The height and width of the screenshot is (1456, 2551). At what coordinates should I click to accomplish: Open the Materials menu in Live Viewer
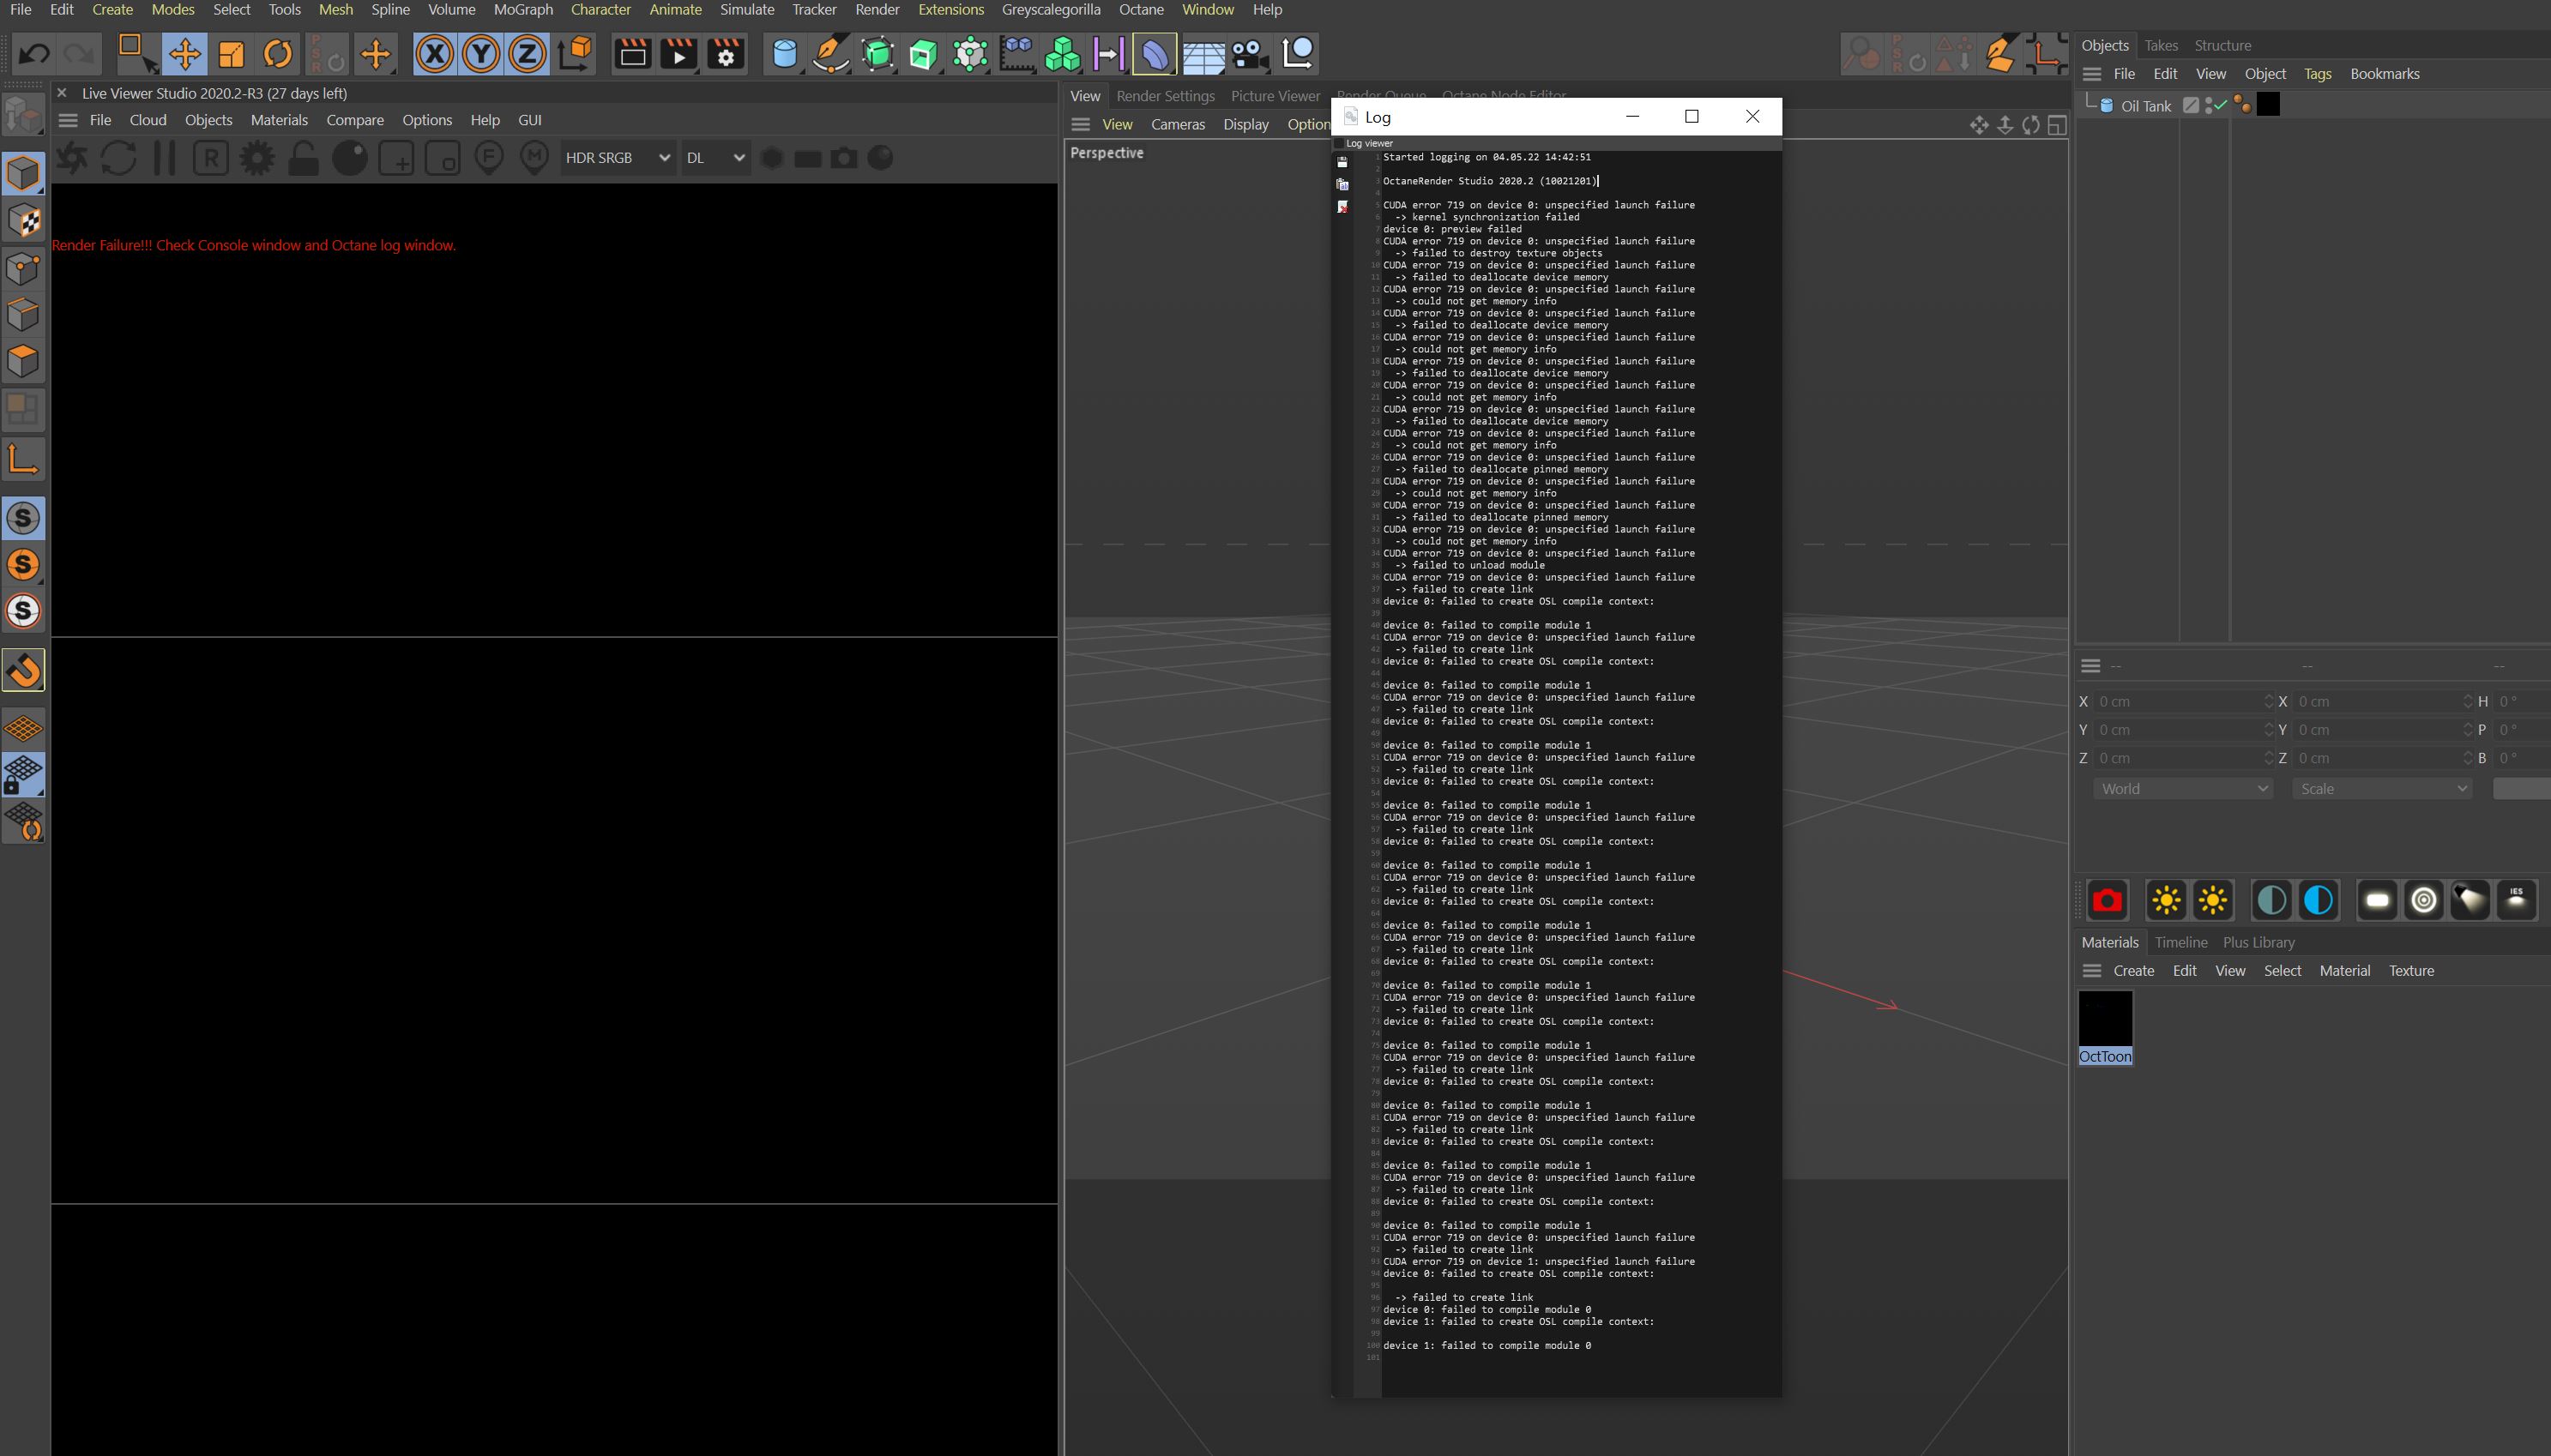(279, 120)
